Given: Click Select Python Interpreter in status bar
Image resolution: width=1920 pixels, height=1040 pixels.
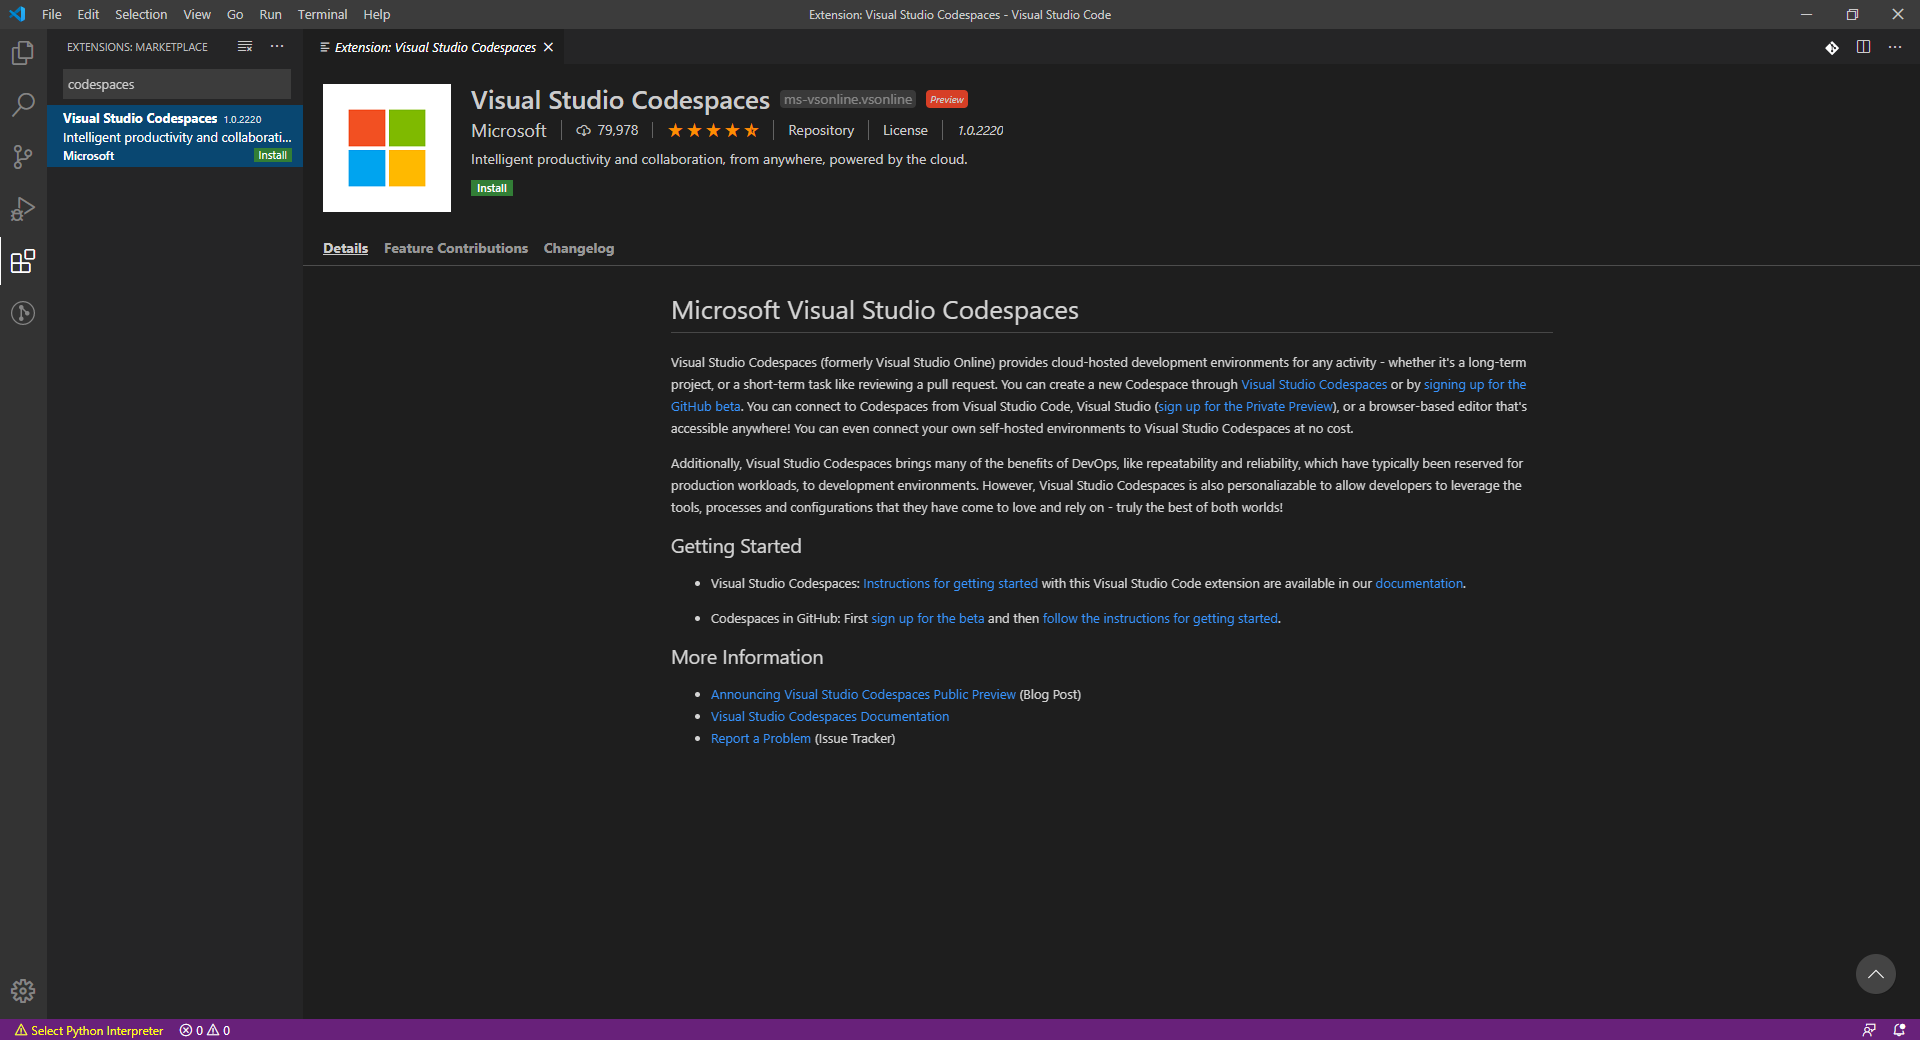Looking at the screenshot, I should [89, 1030].
